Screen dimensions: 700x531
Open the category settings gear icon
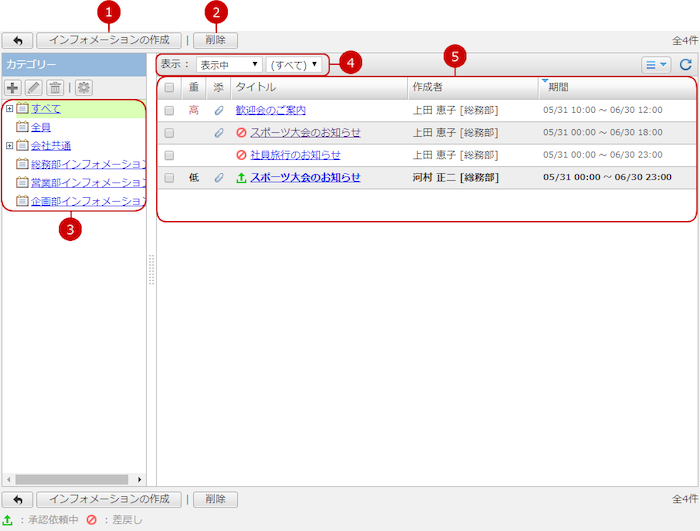(x=83, y=88)
